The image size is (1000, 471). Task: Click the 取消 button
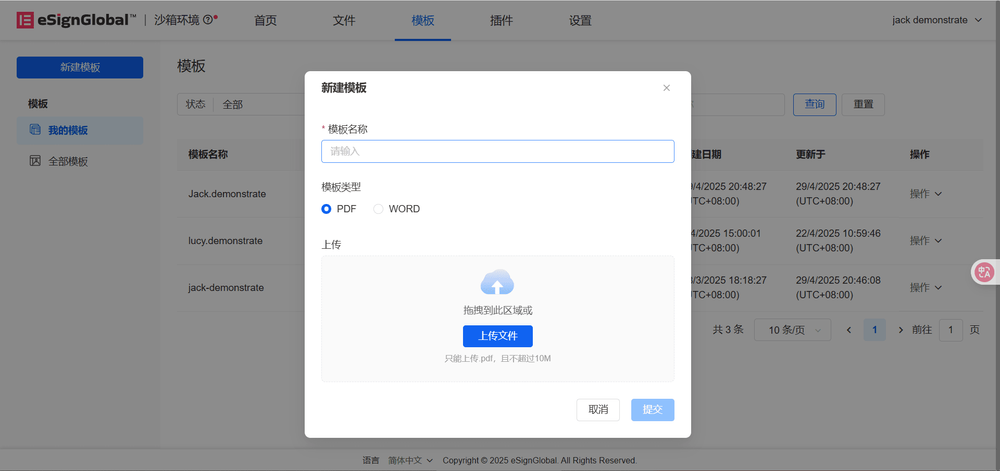tap(598, 410)
